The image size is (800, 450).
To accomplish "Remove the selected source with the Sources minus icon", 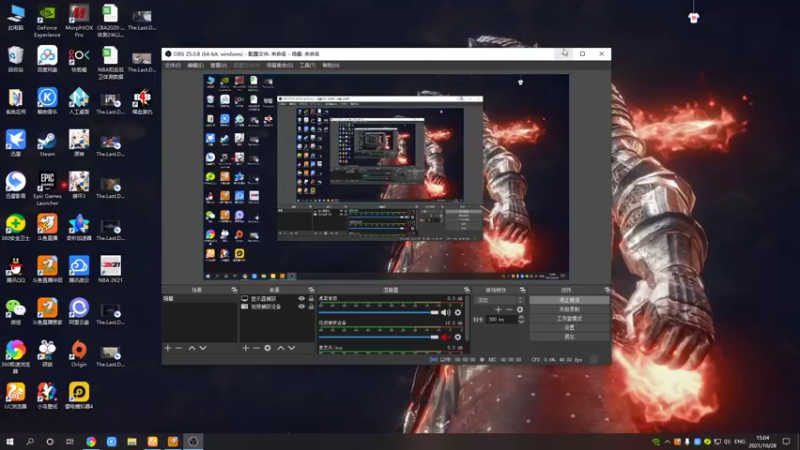I will 256,348.
